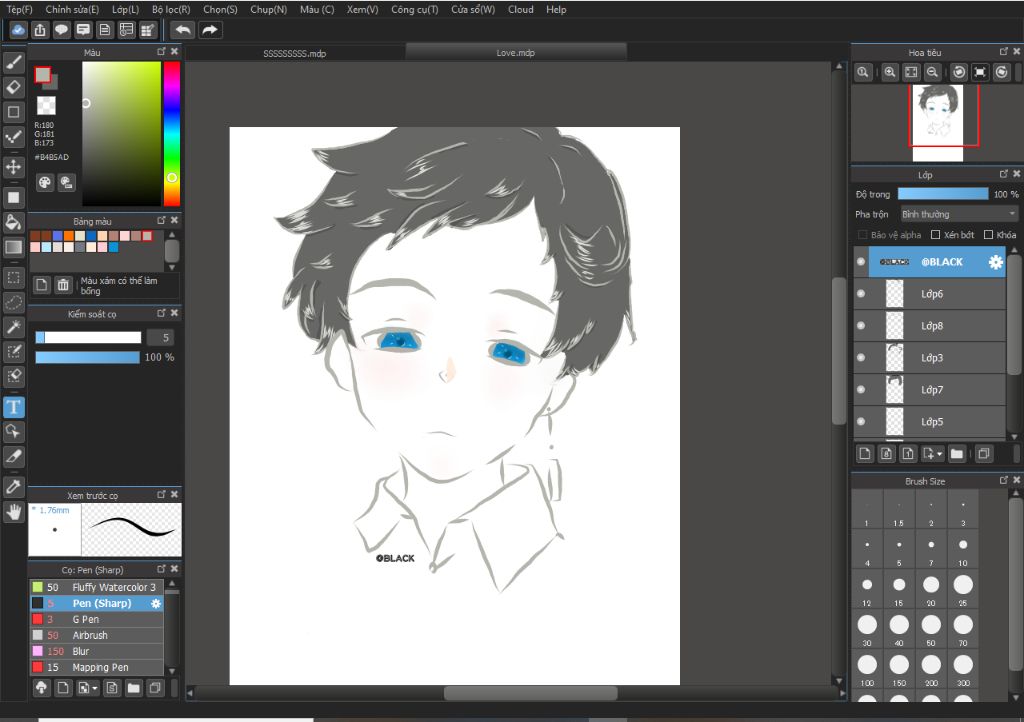The height and width of the screenshot is (722, 1024).
Task: Click the Undo arrow in top toolbar
Action: (x=182, y=30)
